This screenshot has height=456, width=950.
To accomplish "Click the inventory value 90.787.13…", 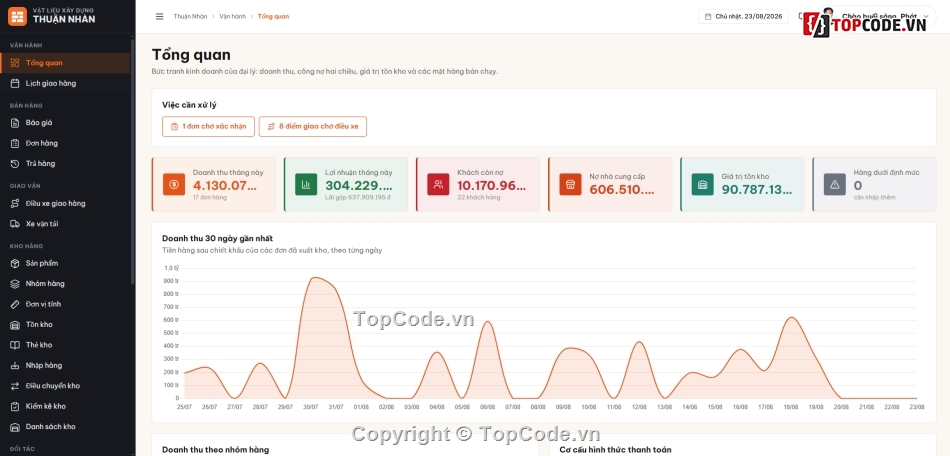I will point(757,189).
